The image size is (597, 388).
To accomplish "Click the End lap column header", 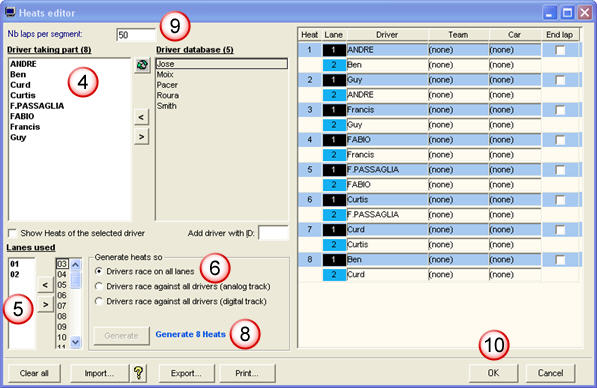I will click(560, 35).
